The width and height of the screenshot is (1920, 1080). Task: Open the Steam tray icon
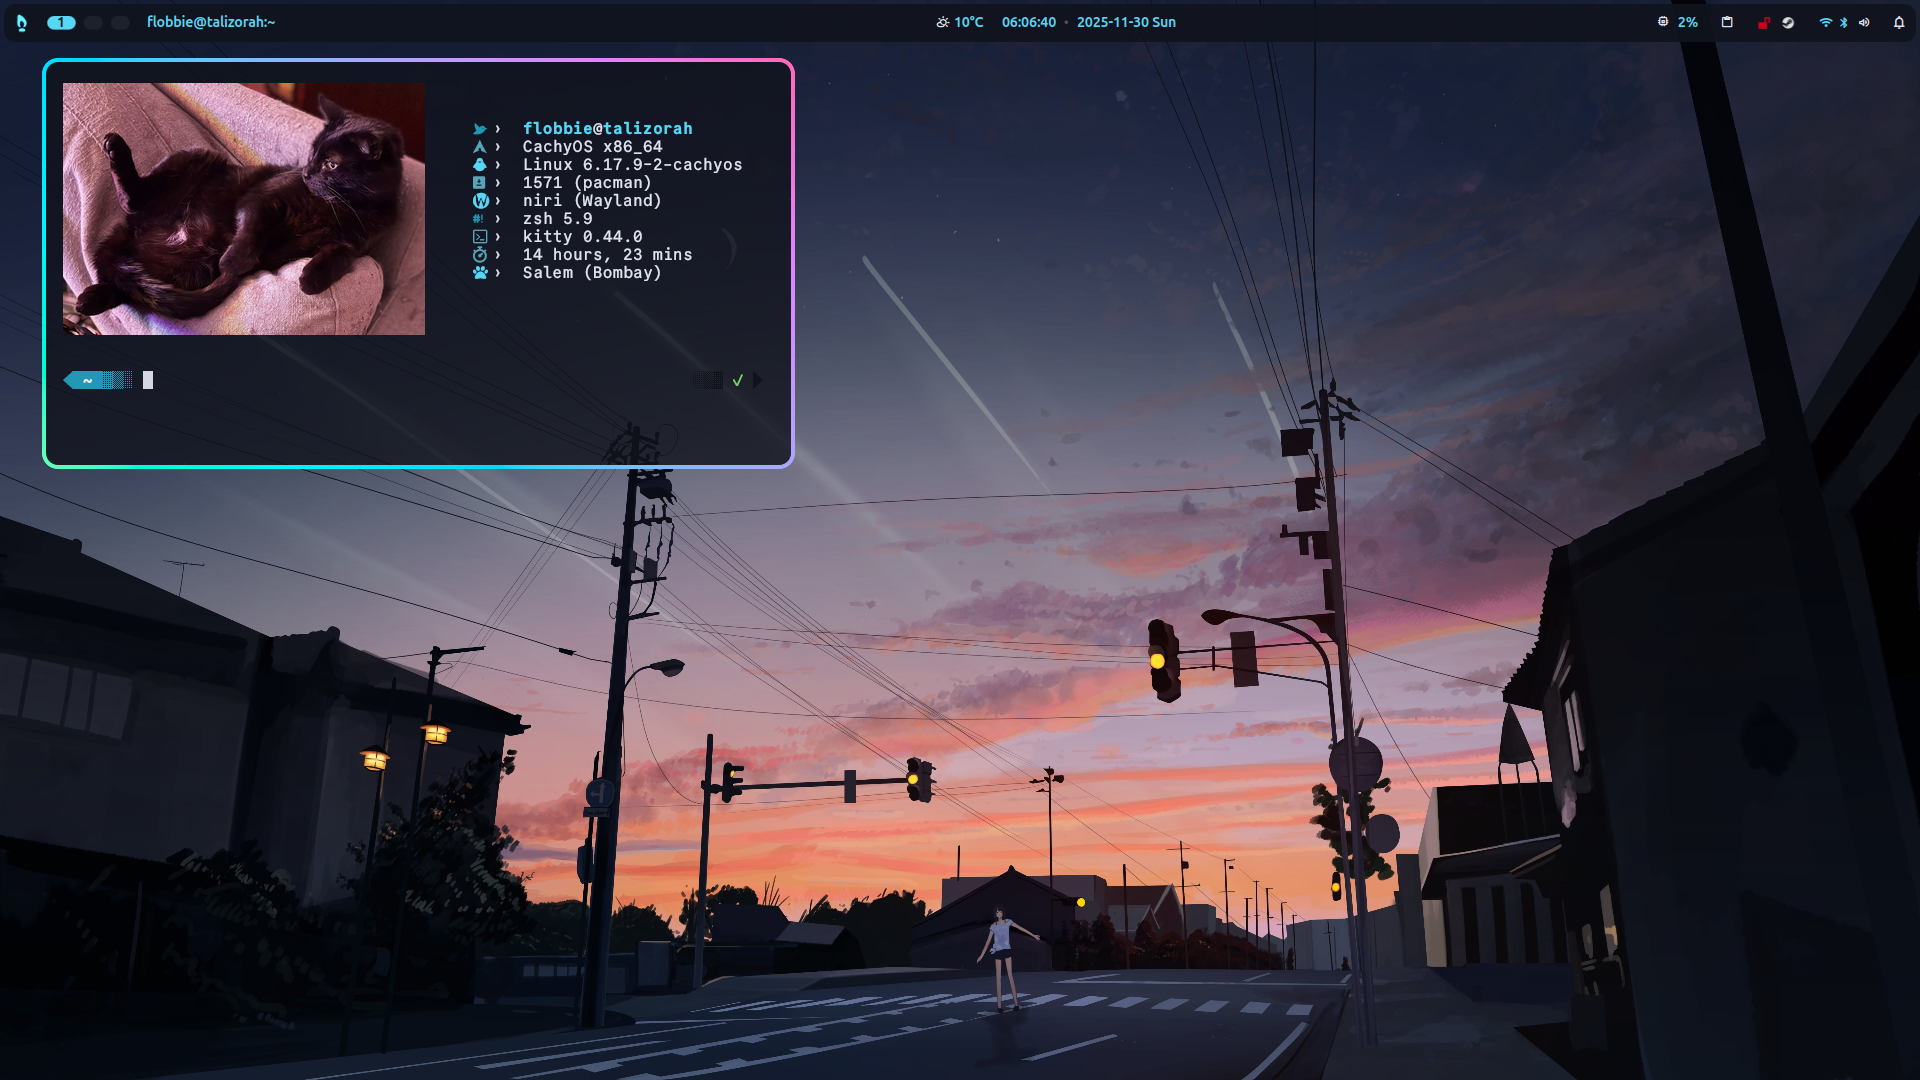(x=1788, y=22)
